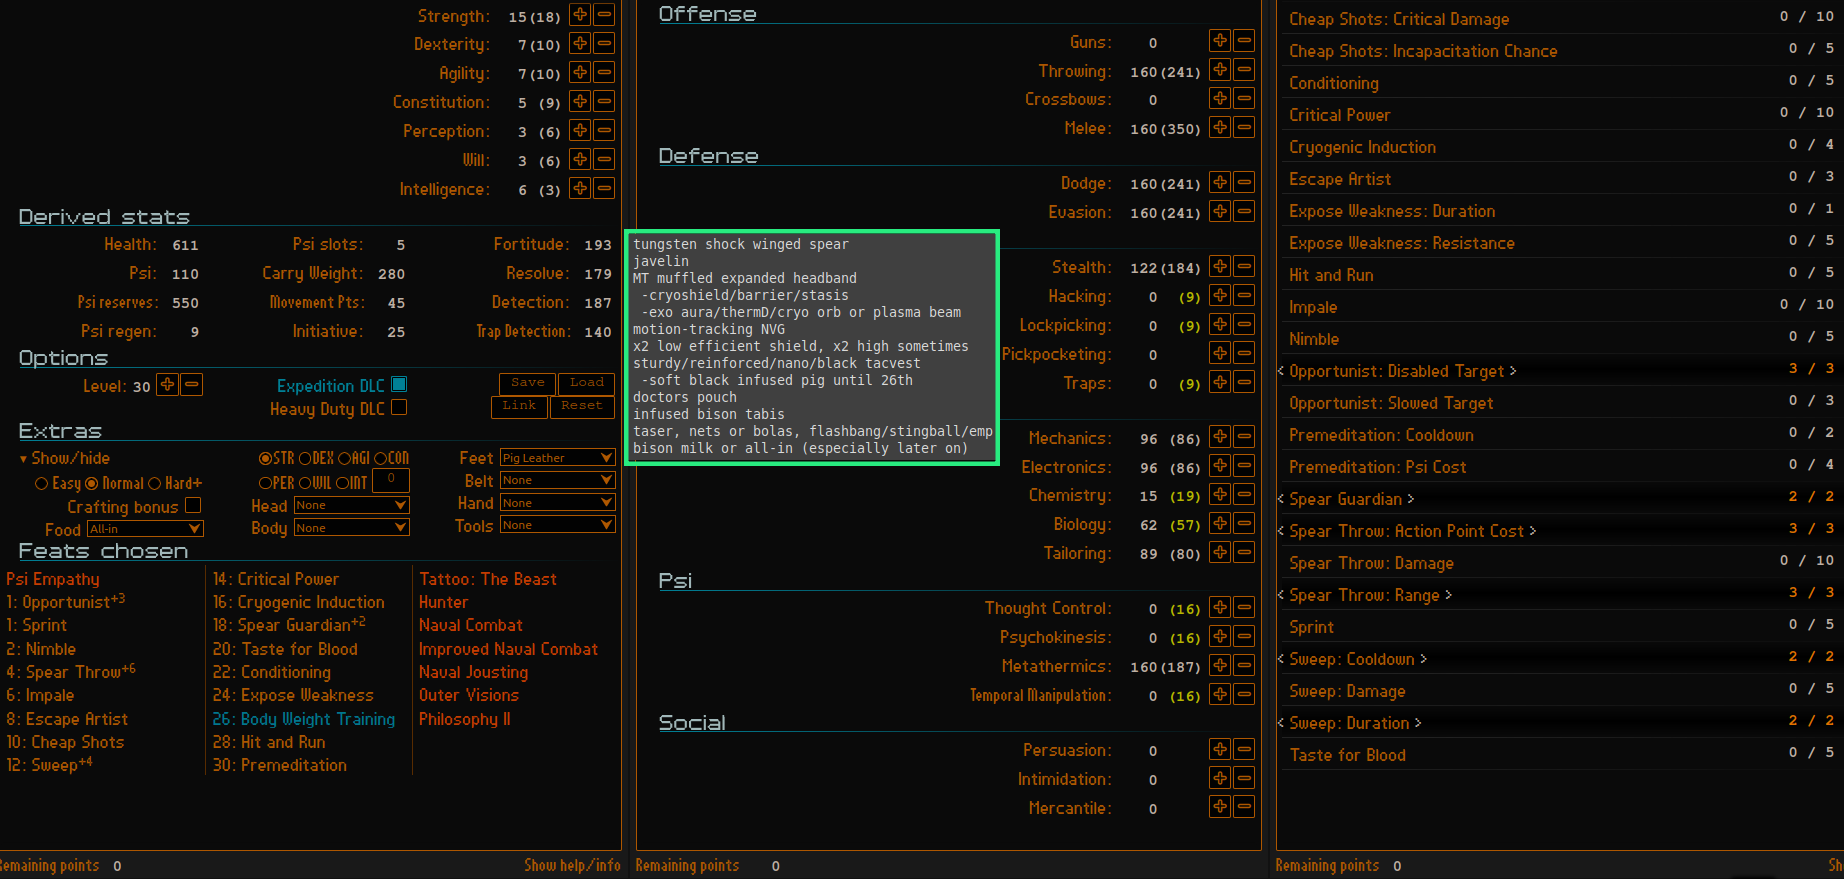Add points to Crossbows skill
This screenshot has width=1844, height=881.
tap(1220, 99)
